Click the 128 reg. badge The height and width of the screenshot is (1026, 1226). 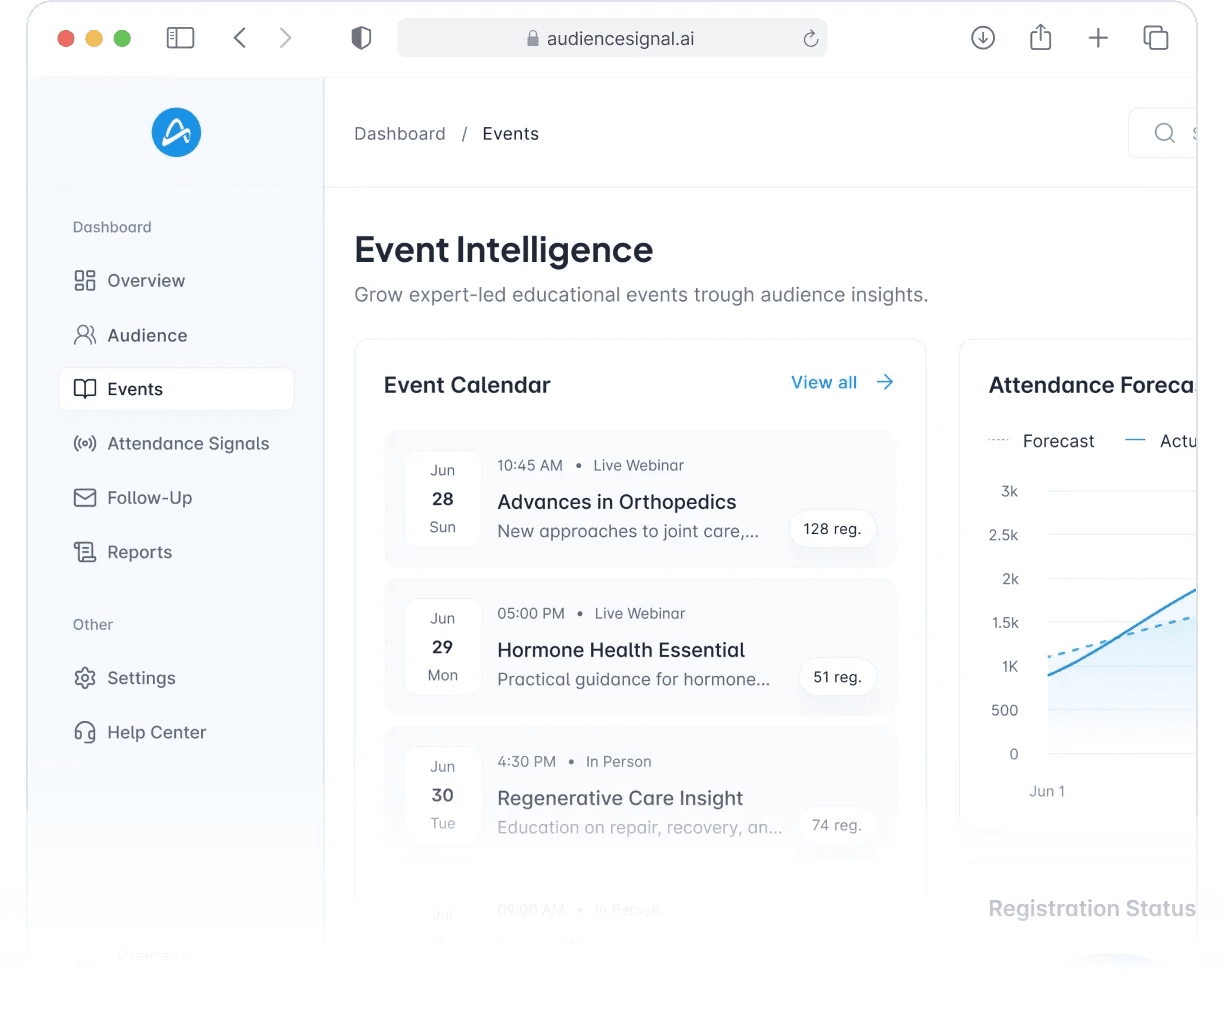[832, 529]
